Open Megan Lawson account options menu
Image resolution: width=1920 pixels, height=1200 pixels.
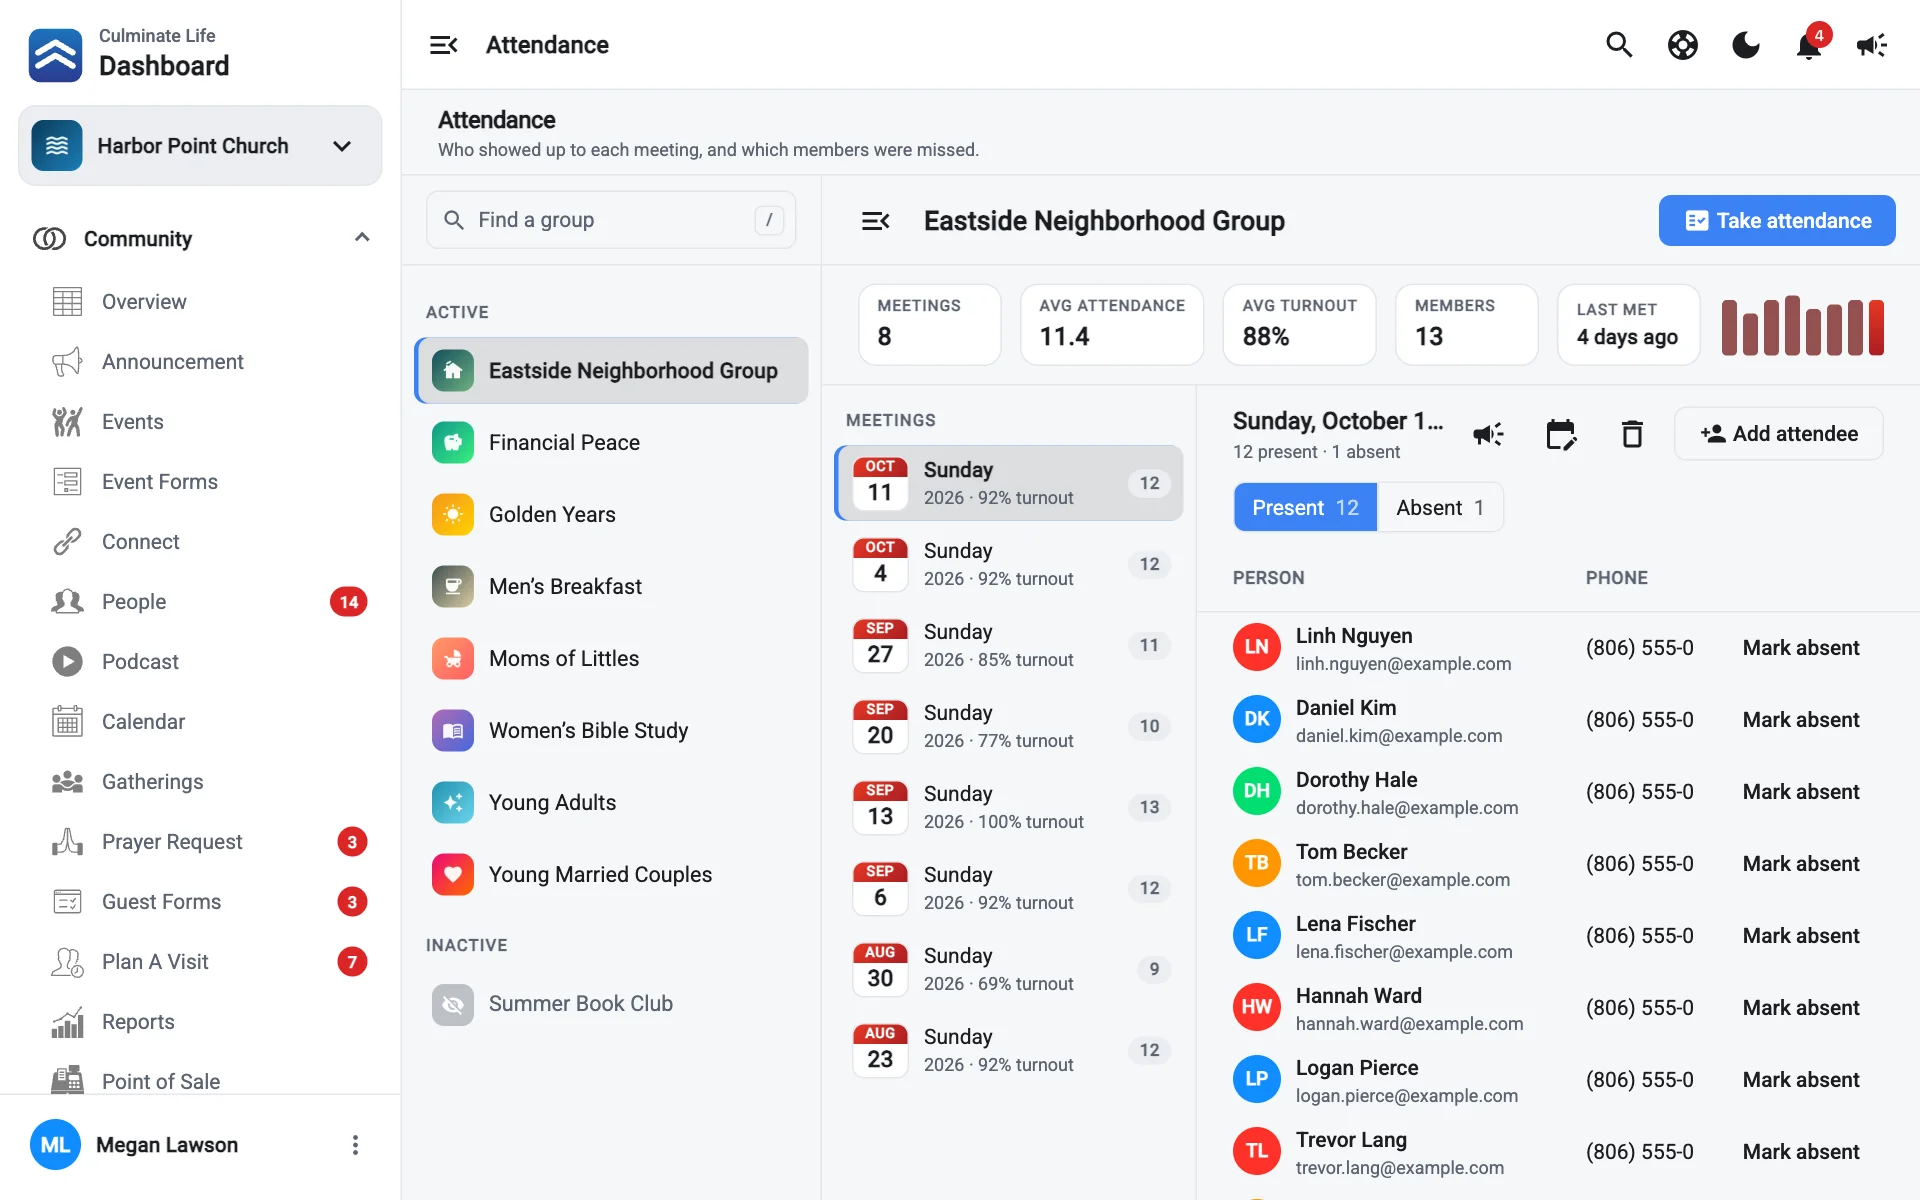[355, 1145]
